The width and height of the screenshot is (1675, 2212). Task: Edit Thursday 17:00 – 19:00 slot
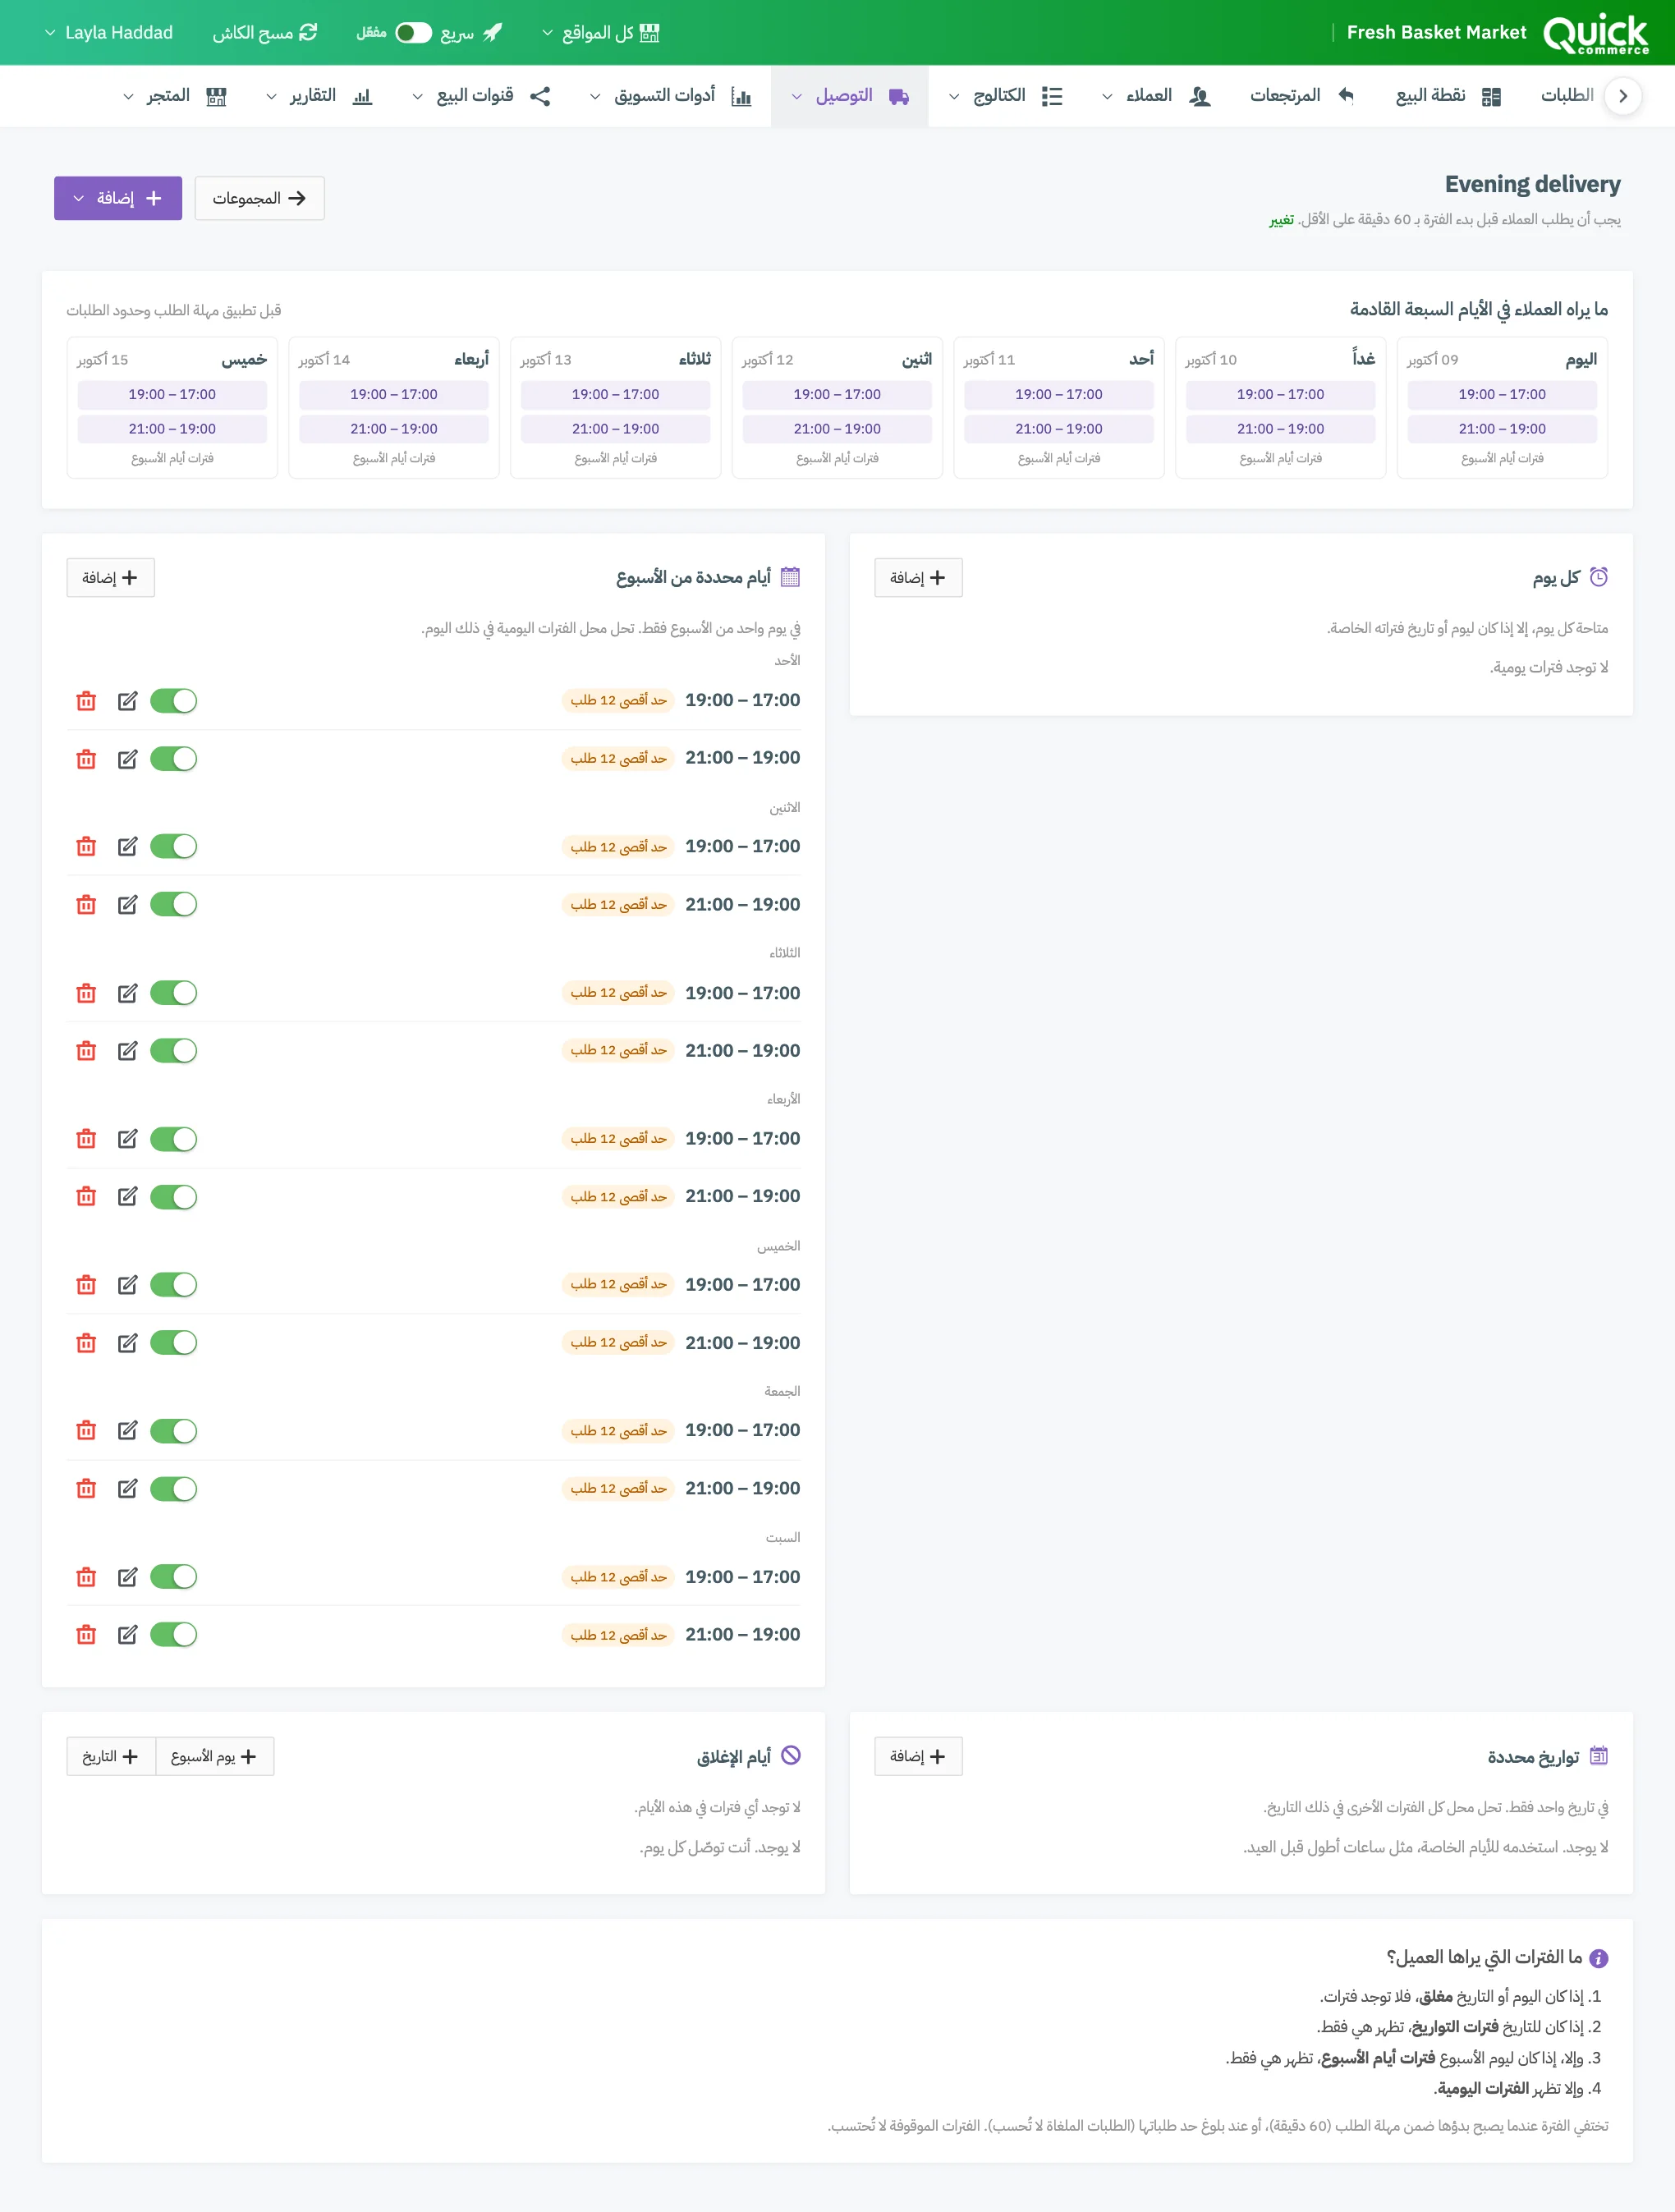point(127,1285)
